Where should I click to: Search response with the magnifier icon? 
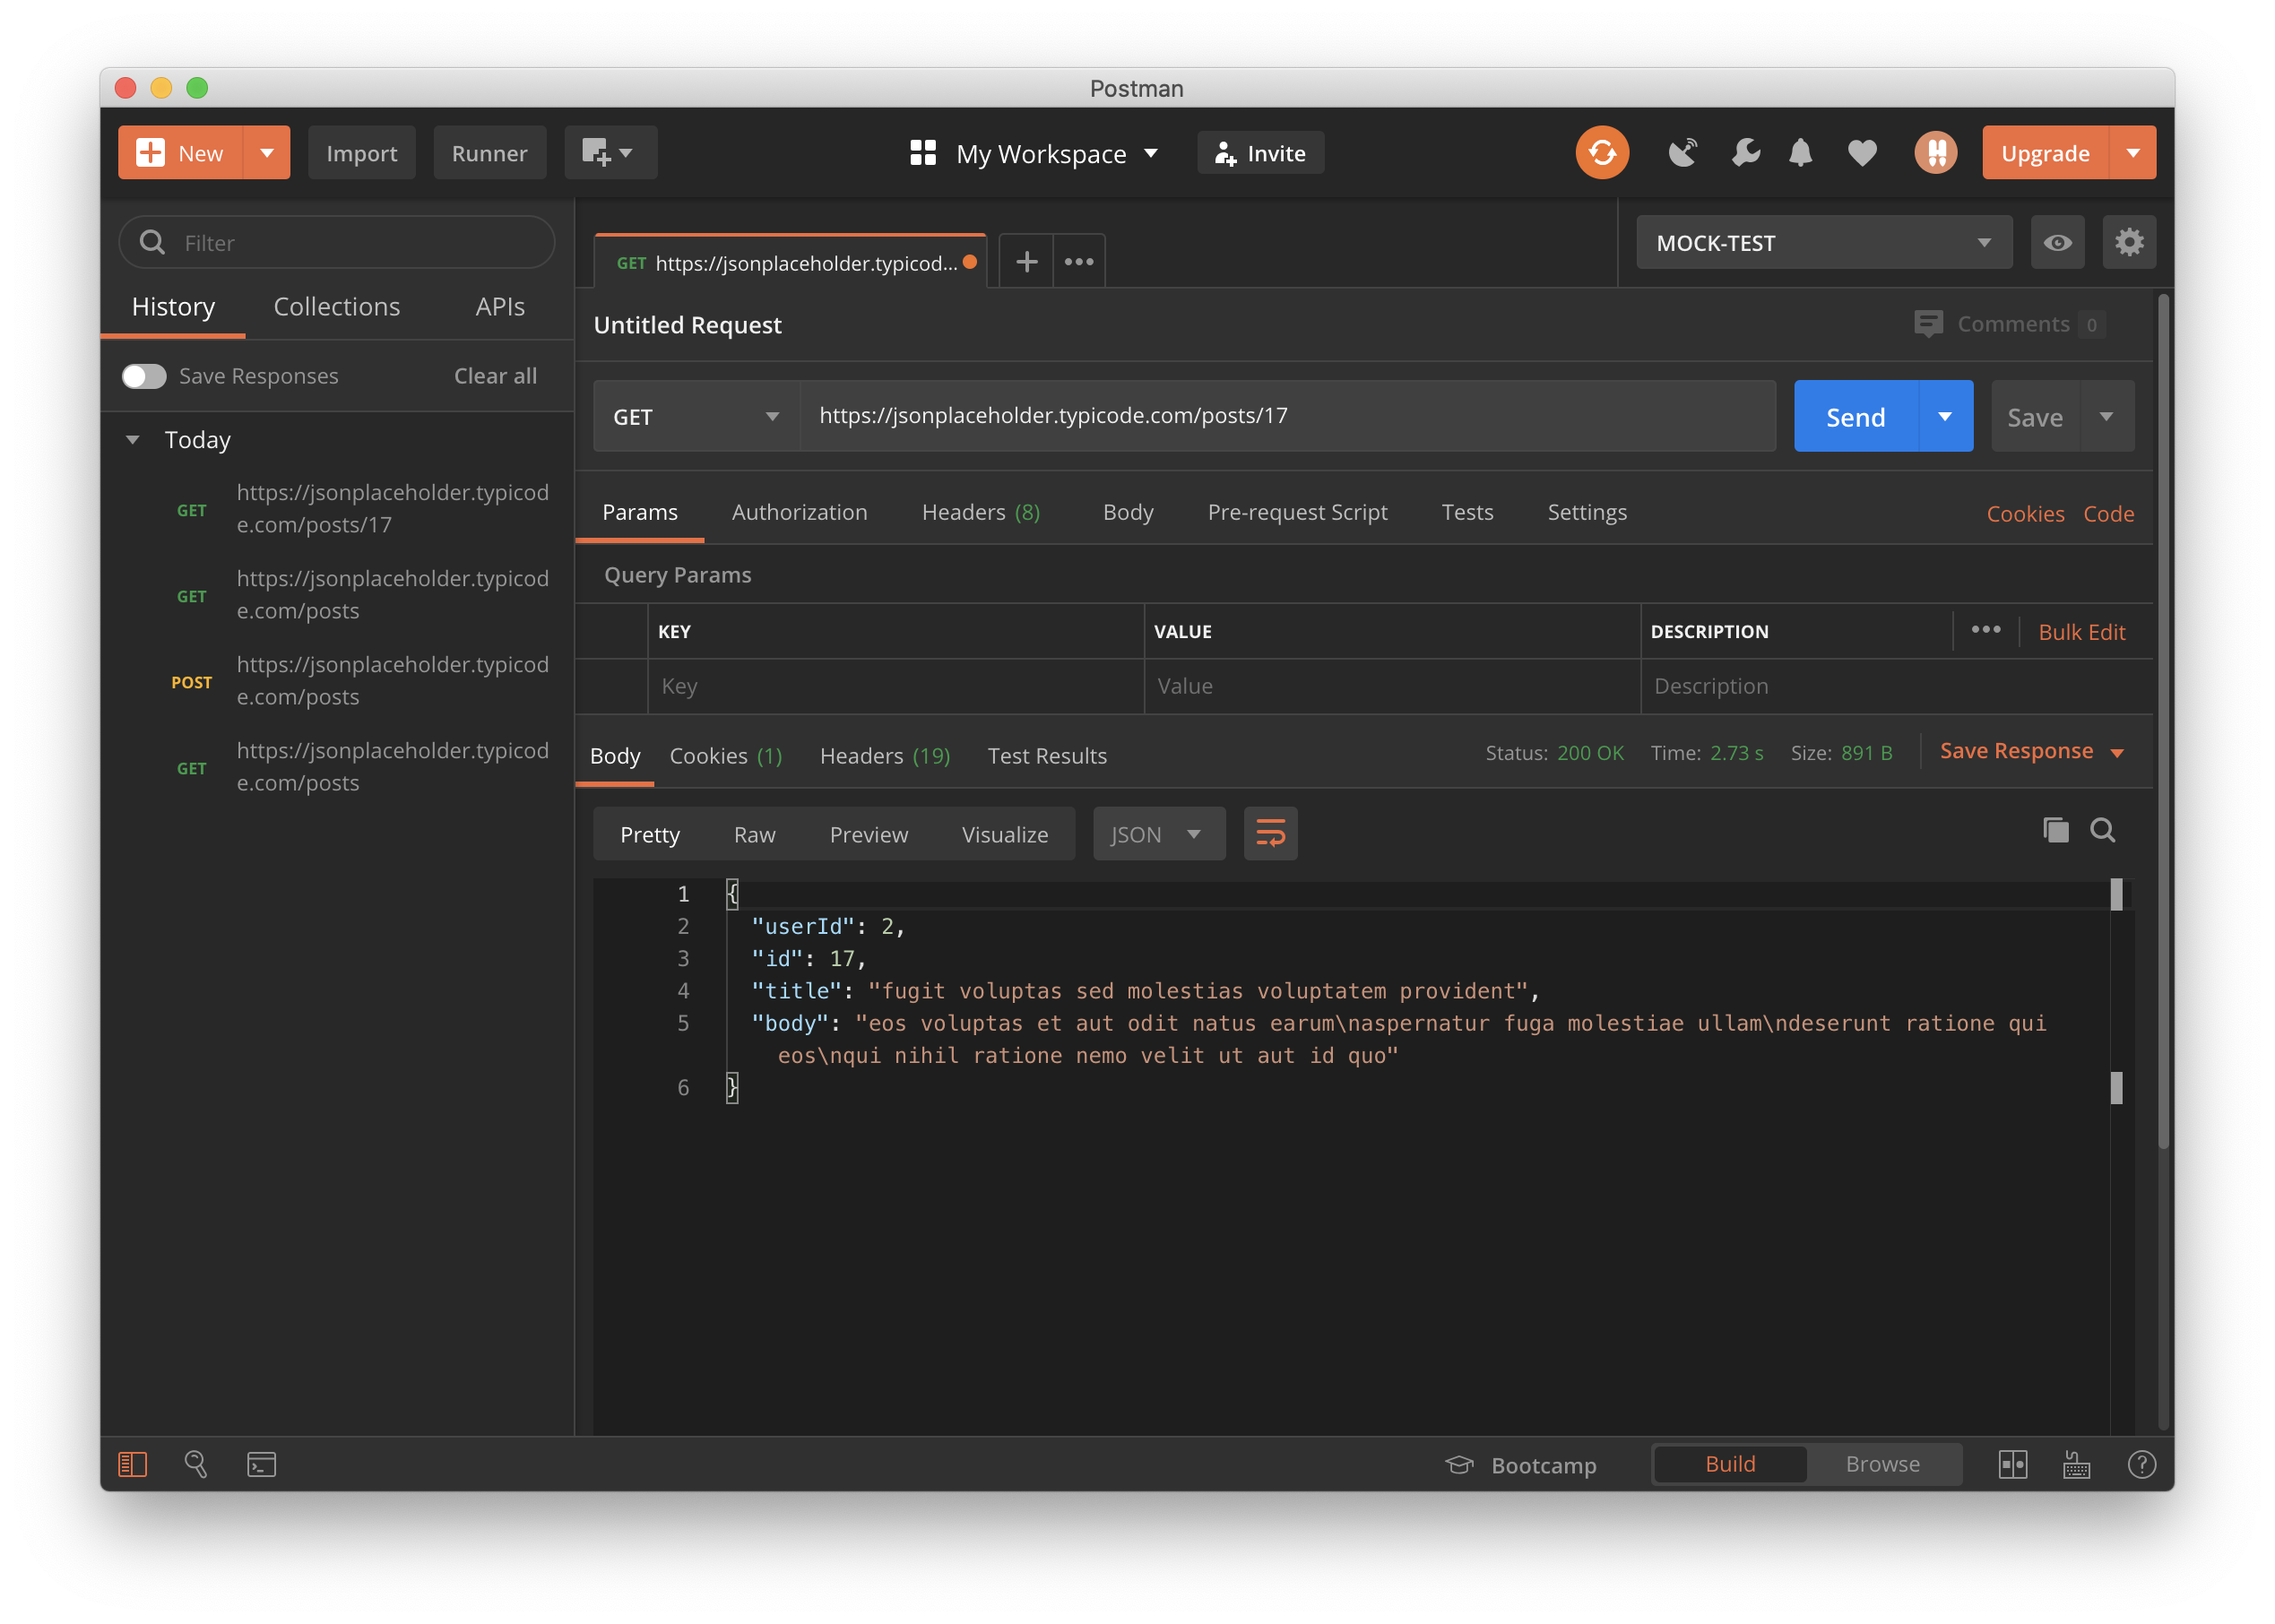click(x=2102, y=830)
